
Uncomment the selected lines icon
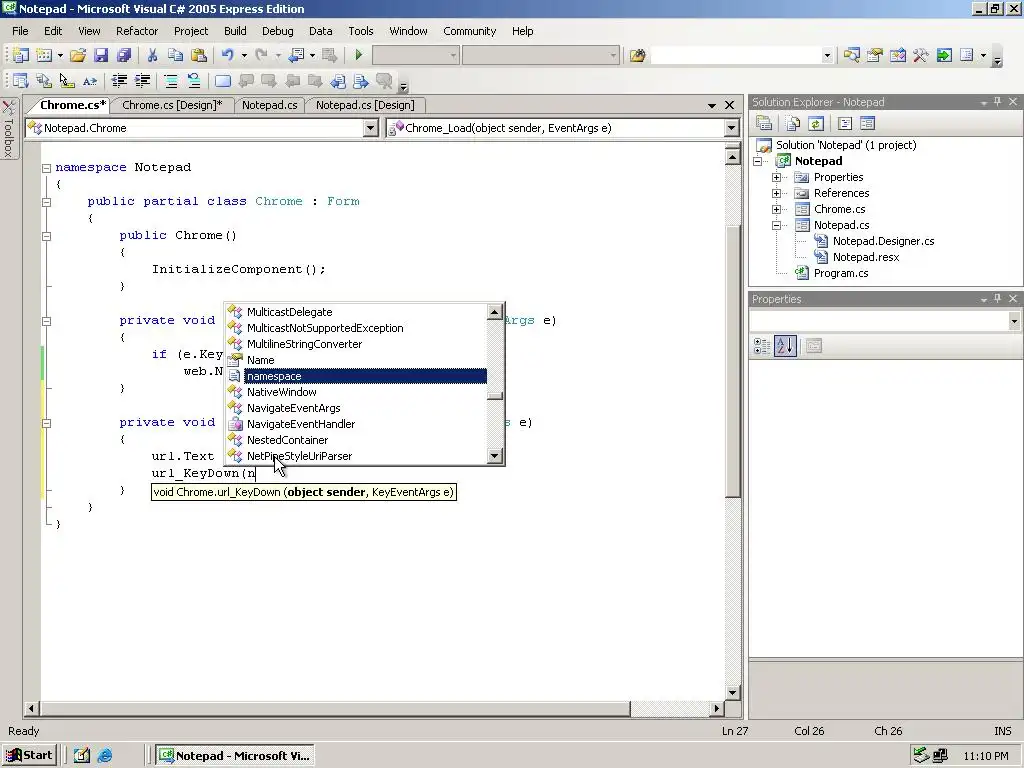[194, 81]
